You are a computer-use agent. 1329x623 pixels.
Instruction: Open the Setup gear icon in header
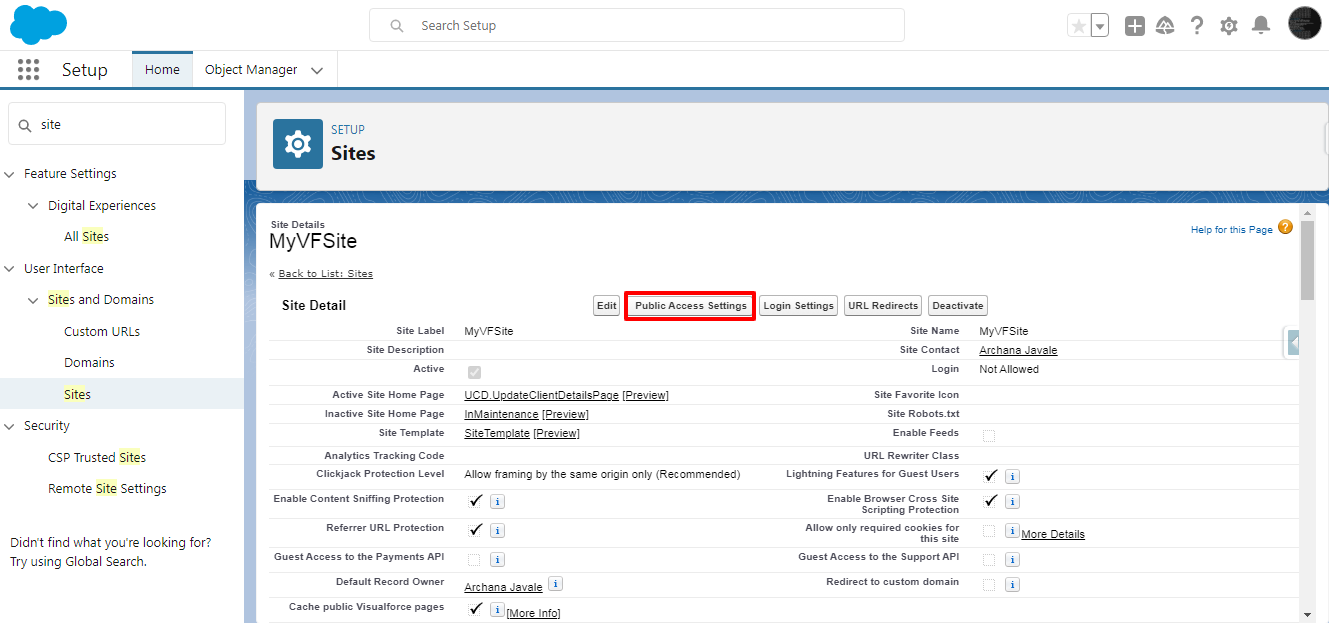1229,26
